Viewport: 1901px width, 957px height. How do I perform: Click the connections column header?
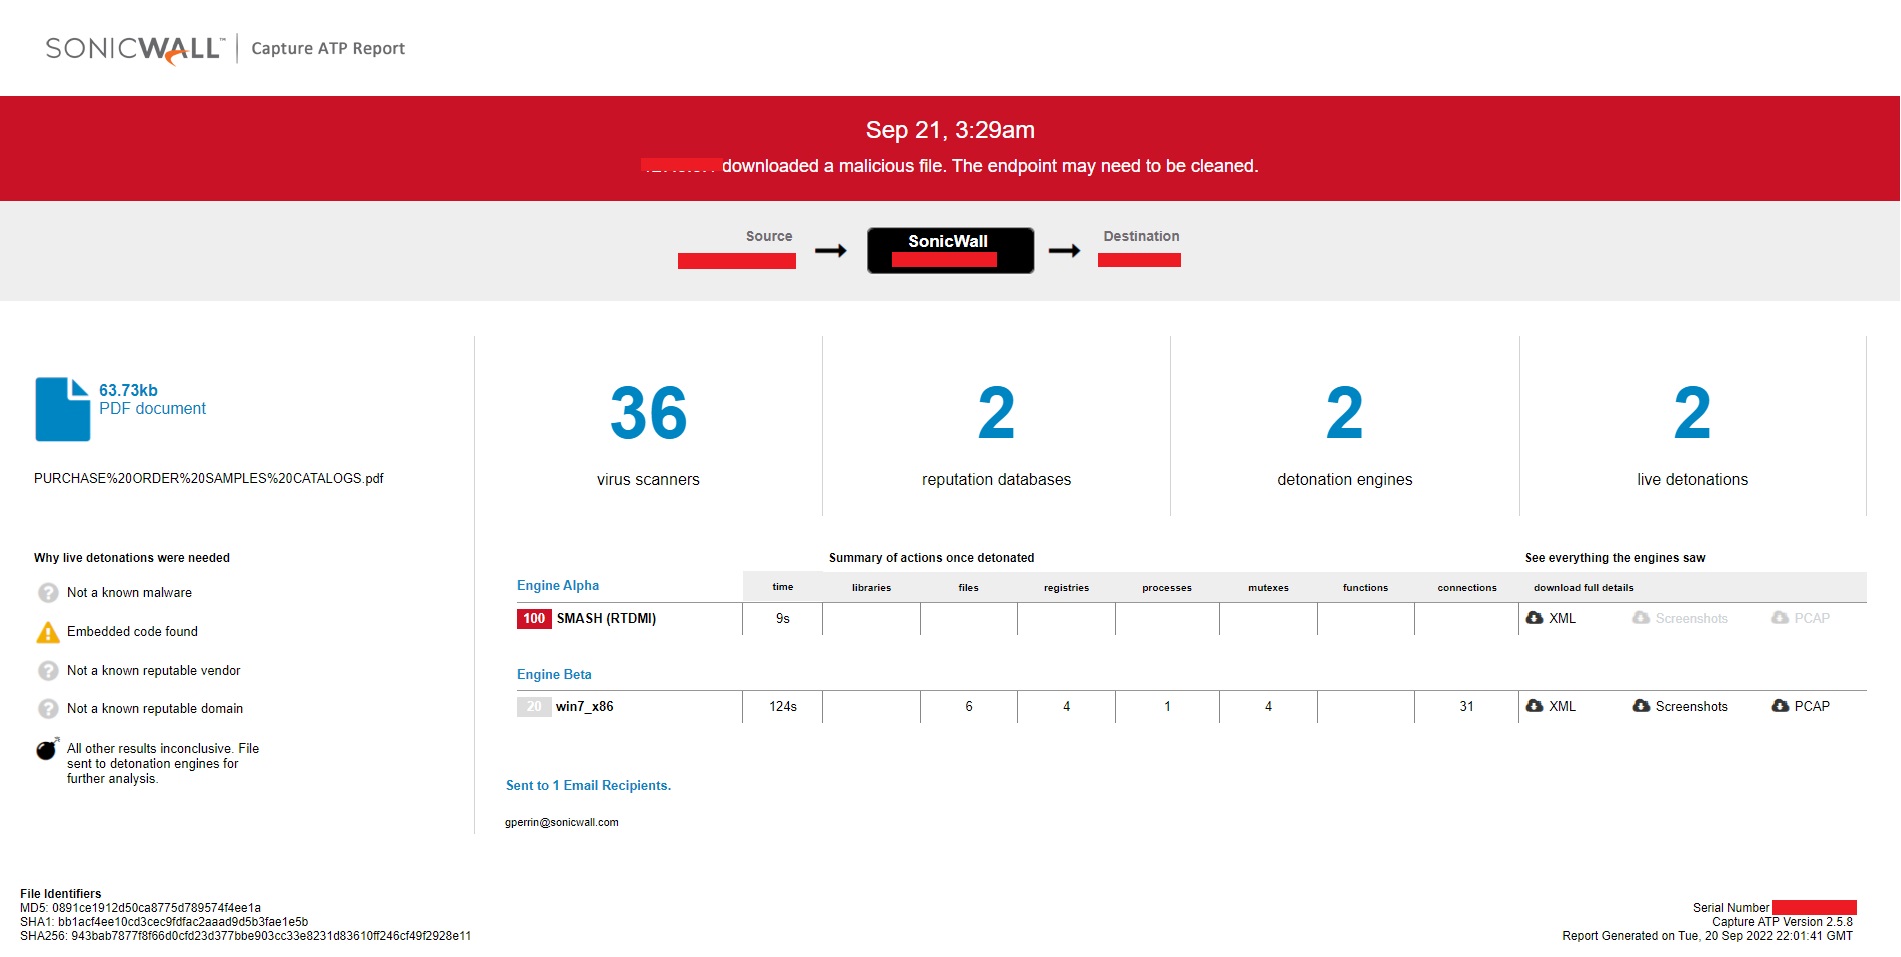[1467, 588]
